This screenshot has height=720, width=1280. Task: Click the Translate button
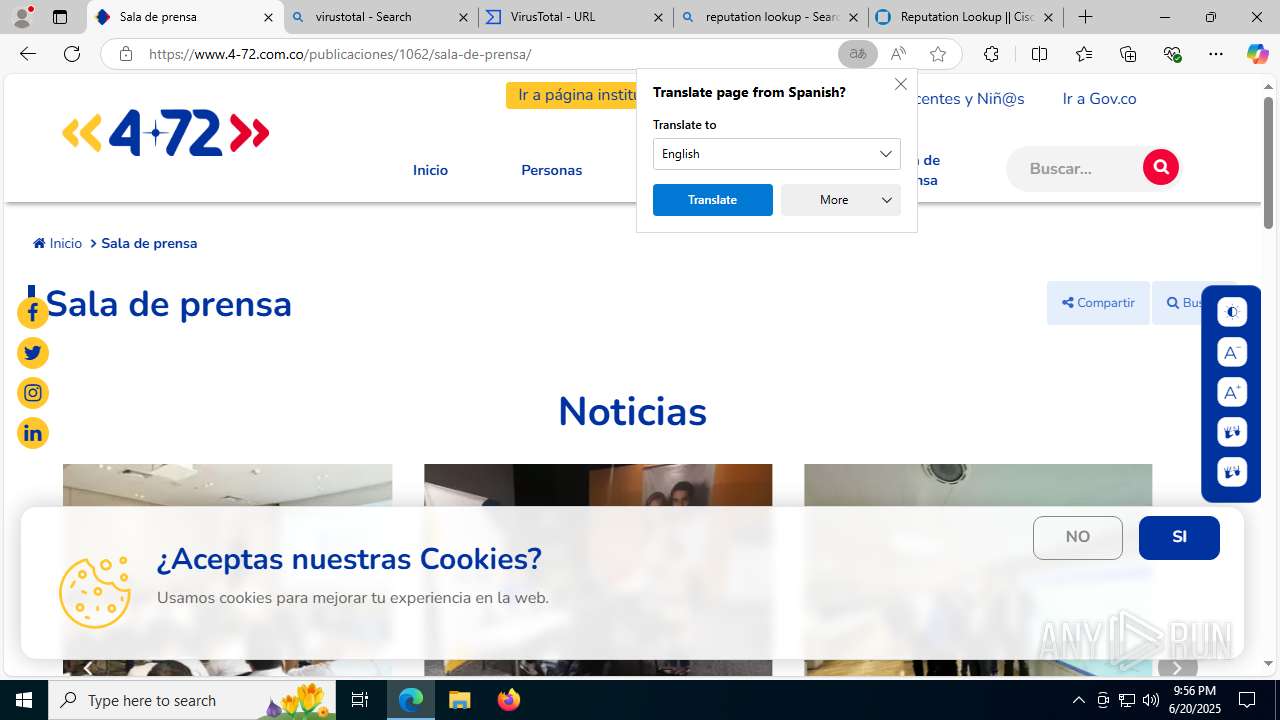click(713, 200)
